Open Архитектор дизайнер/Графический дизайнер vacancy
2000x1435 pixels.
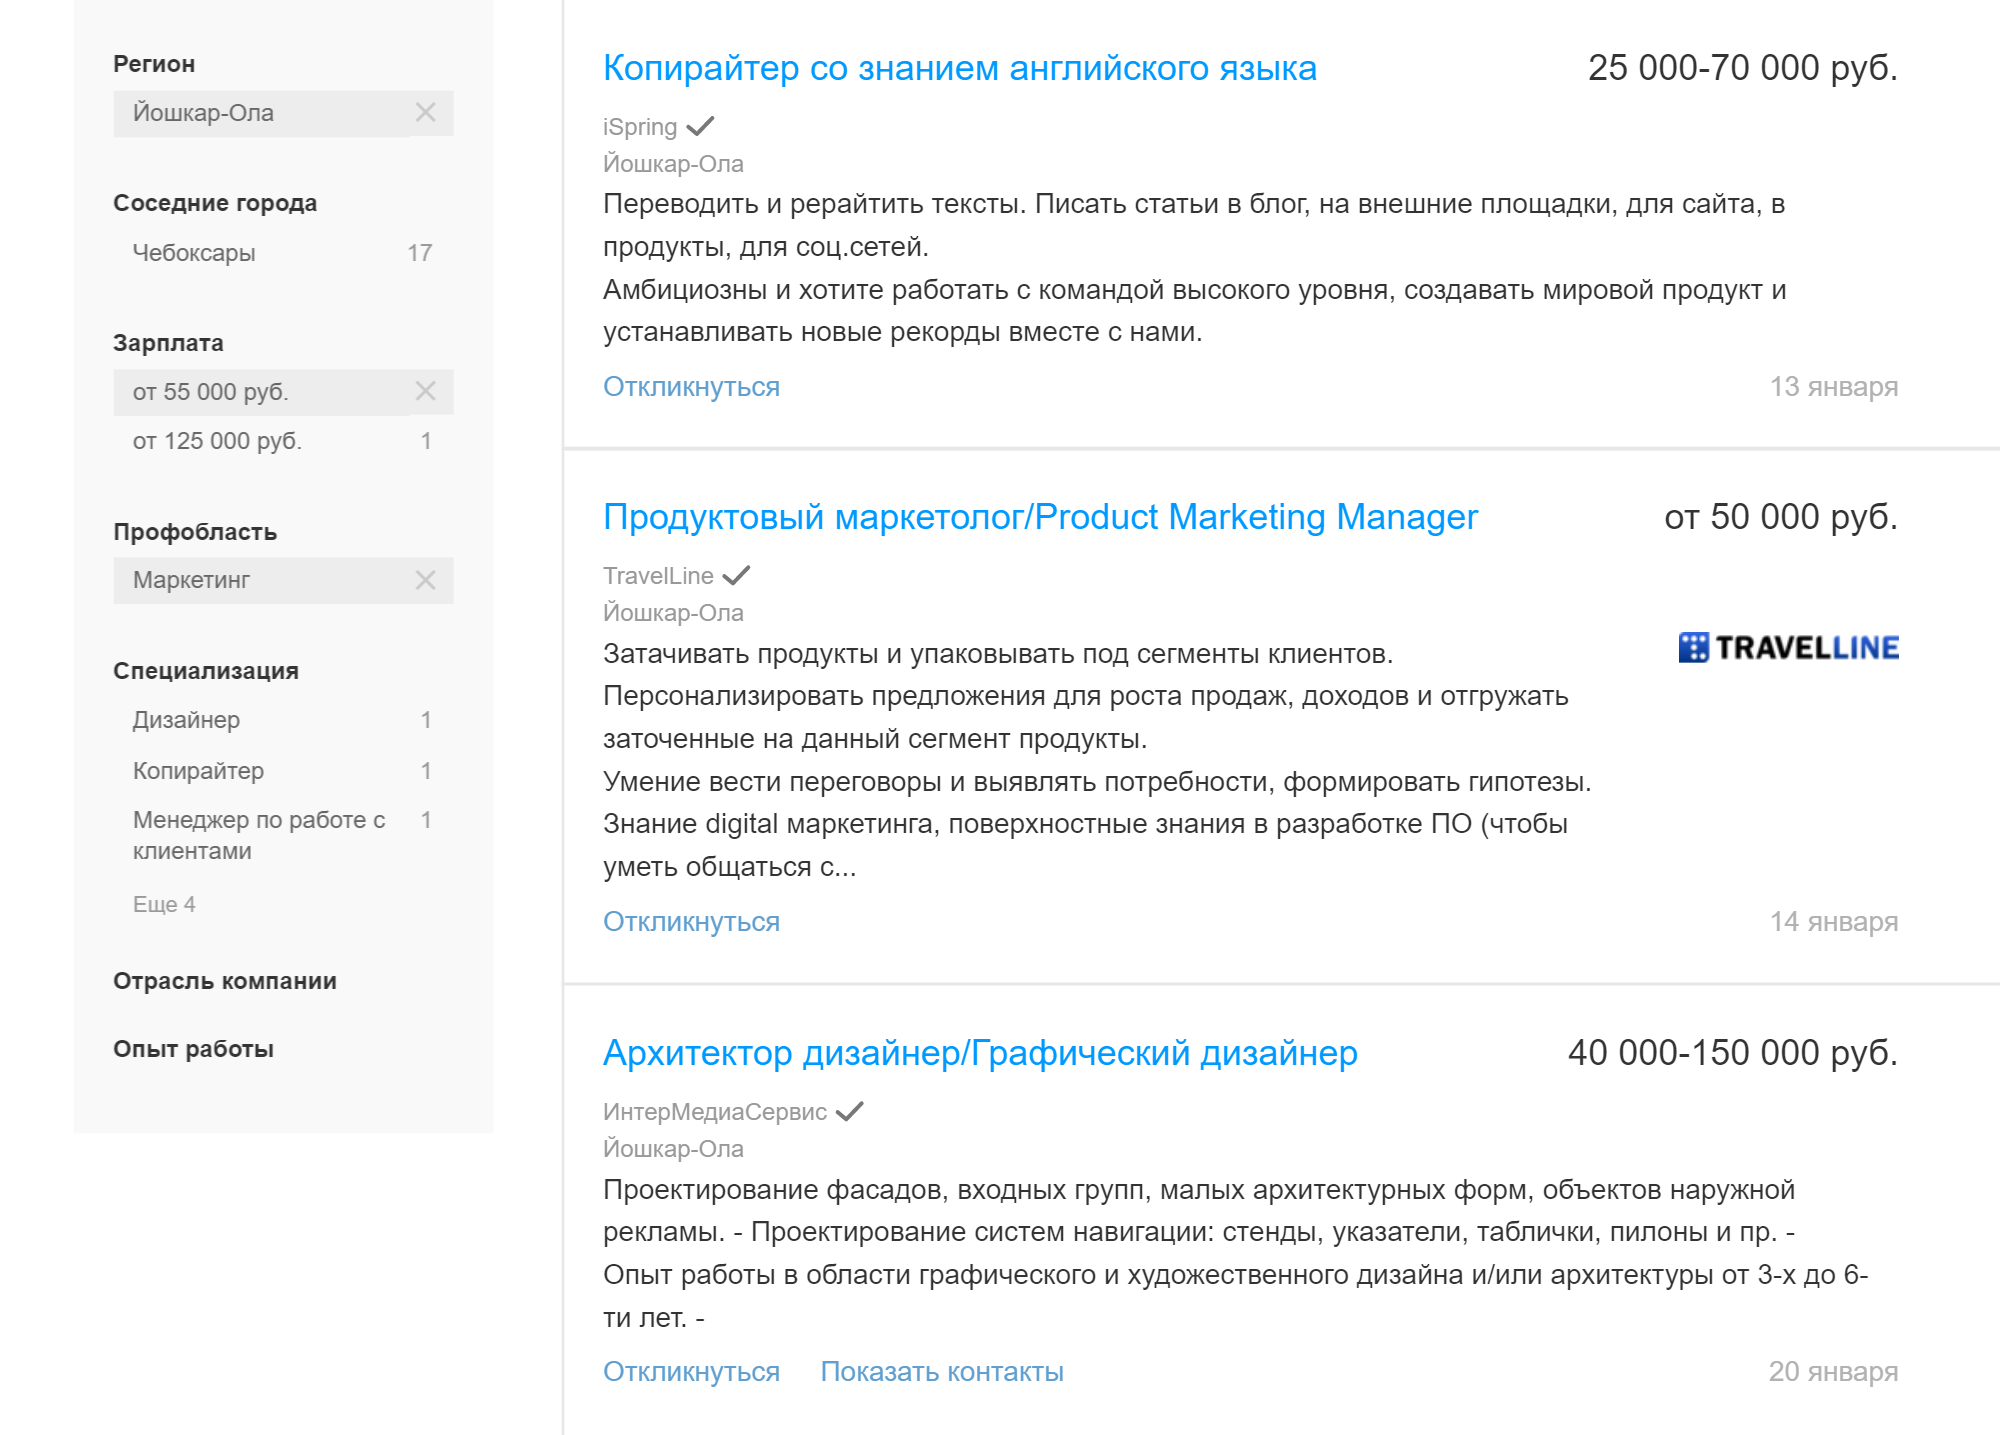[980, 1053]
